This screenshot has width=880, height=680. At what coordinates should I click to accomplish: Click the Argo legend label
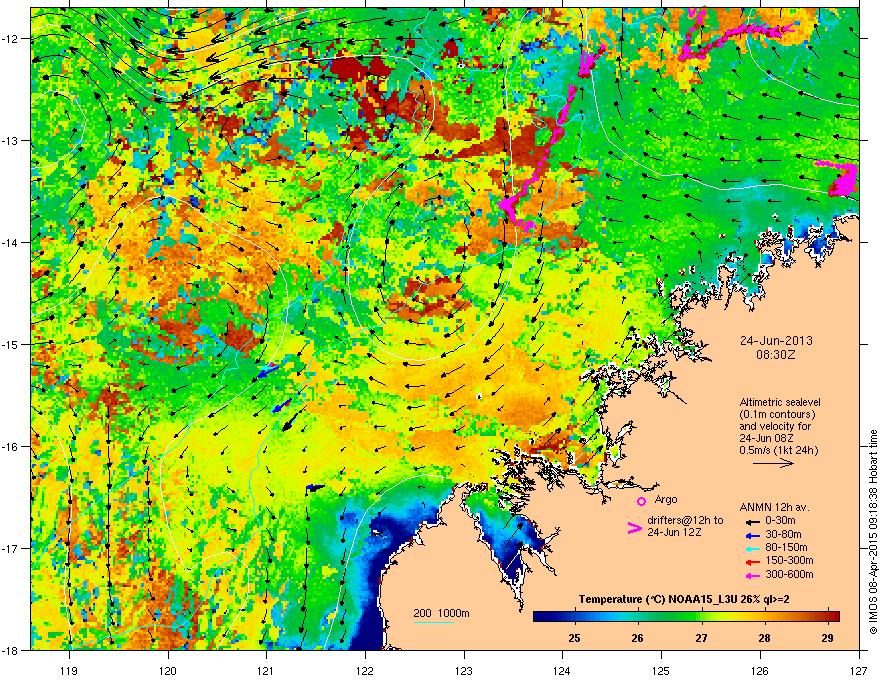[666, 499]
